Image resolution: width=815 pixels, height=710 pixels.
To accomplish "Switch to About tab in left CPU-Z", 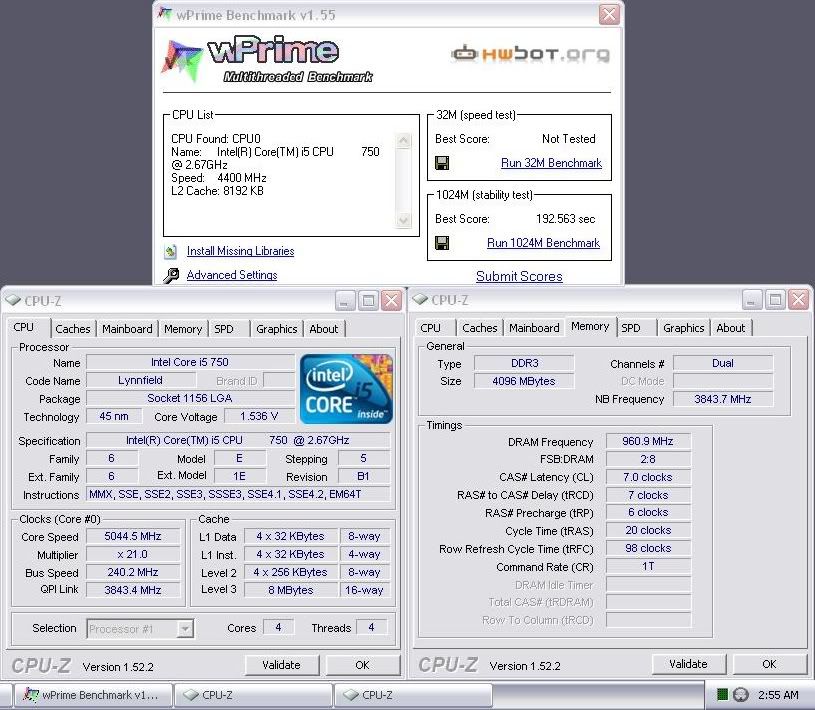I will (x=324, y=329).
